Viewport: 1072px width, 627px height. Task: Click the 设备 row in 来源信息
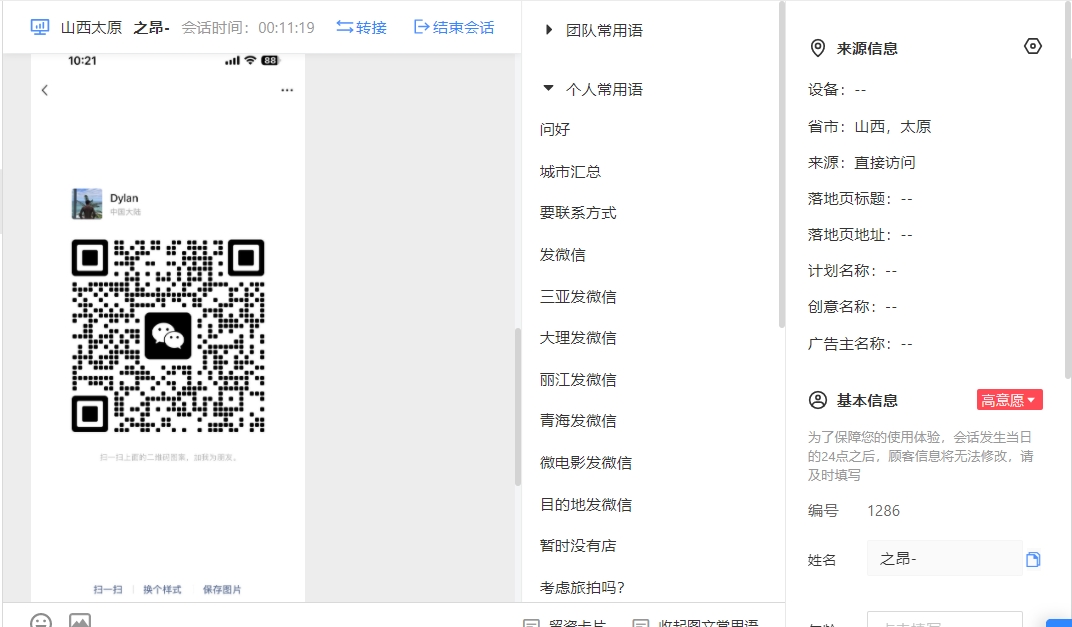[x=837, y=90]
